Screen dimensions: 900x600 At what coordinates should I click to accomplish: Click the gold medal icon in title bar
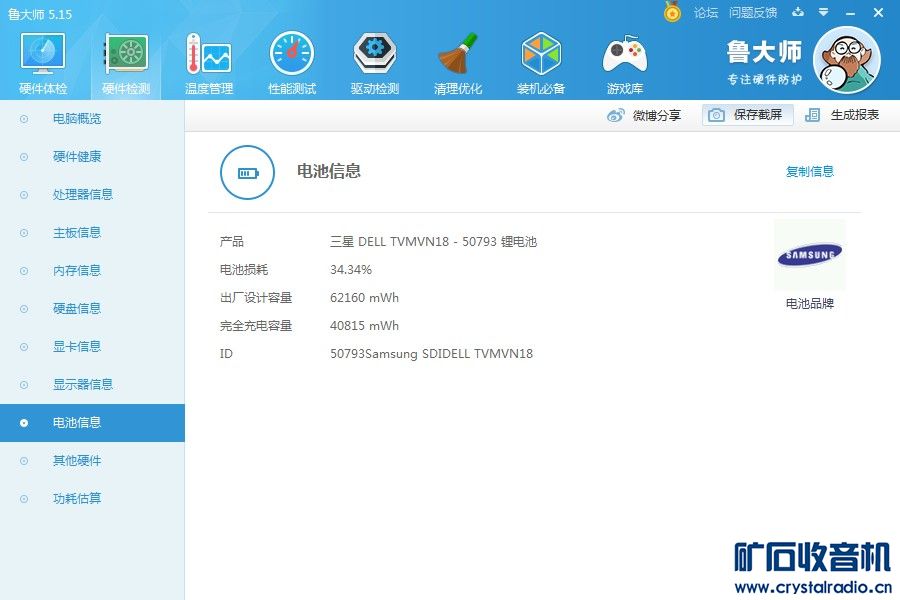[x=672, y=12]
